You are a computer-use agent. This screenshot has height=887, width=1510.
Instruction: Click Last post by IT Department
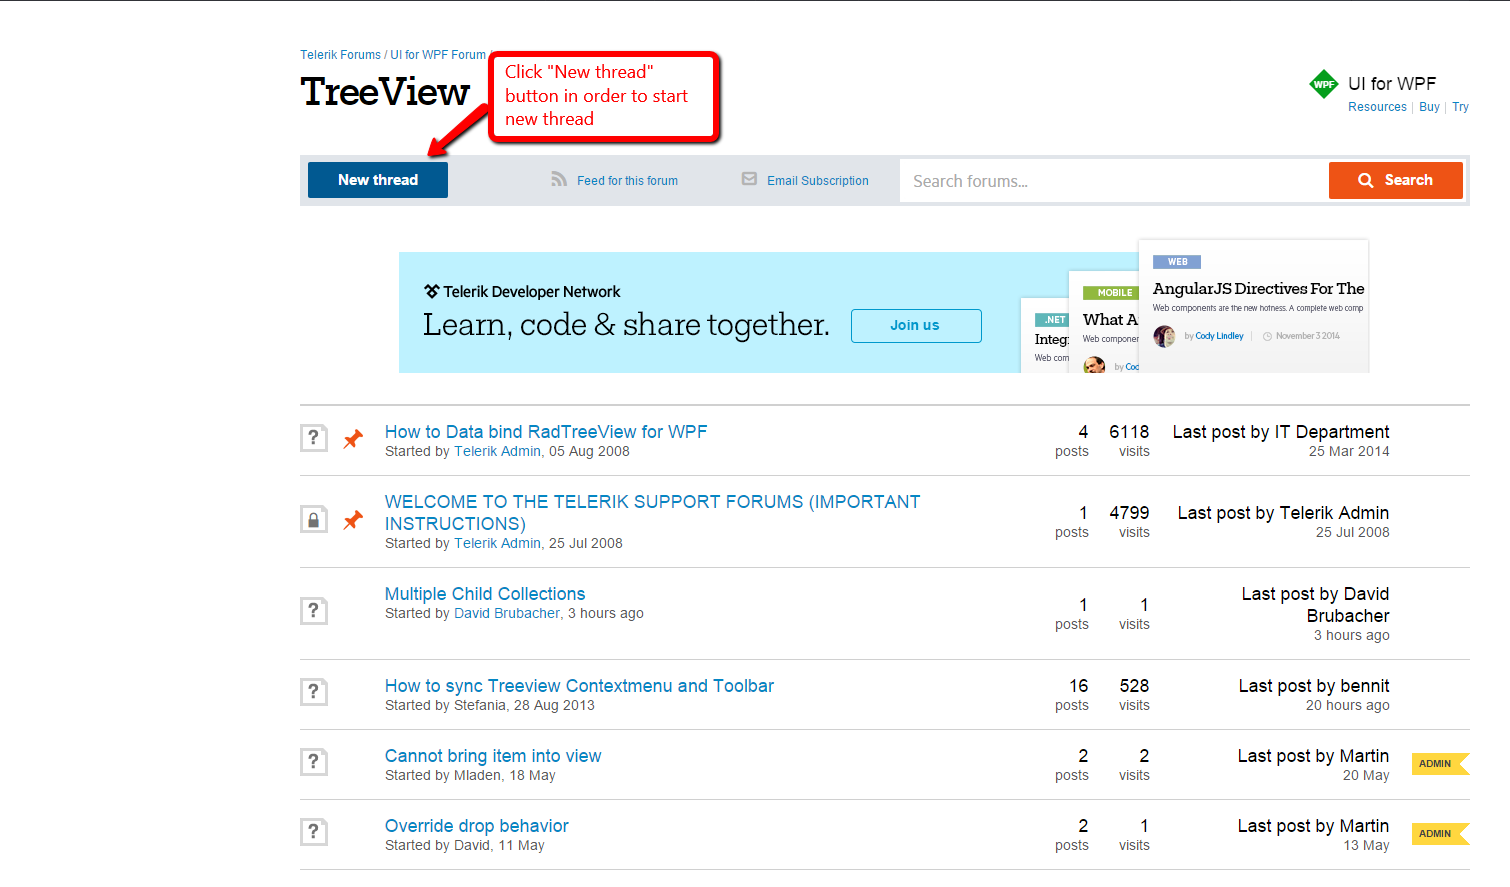click(1281, 432)
